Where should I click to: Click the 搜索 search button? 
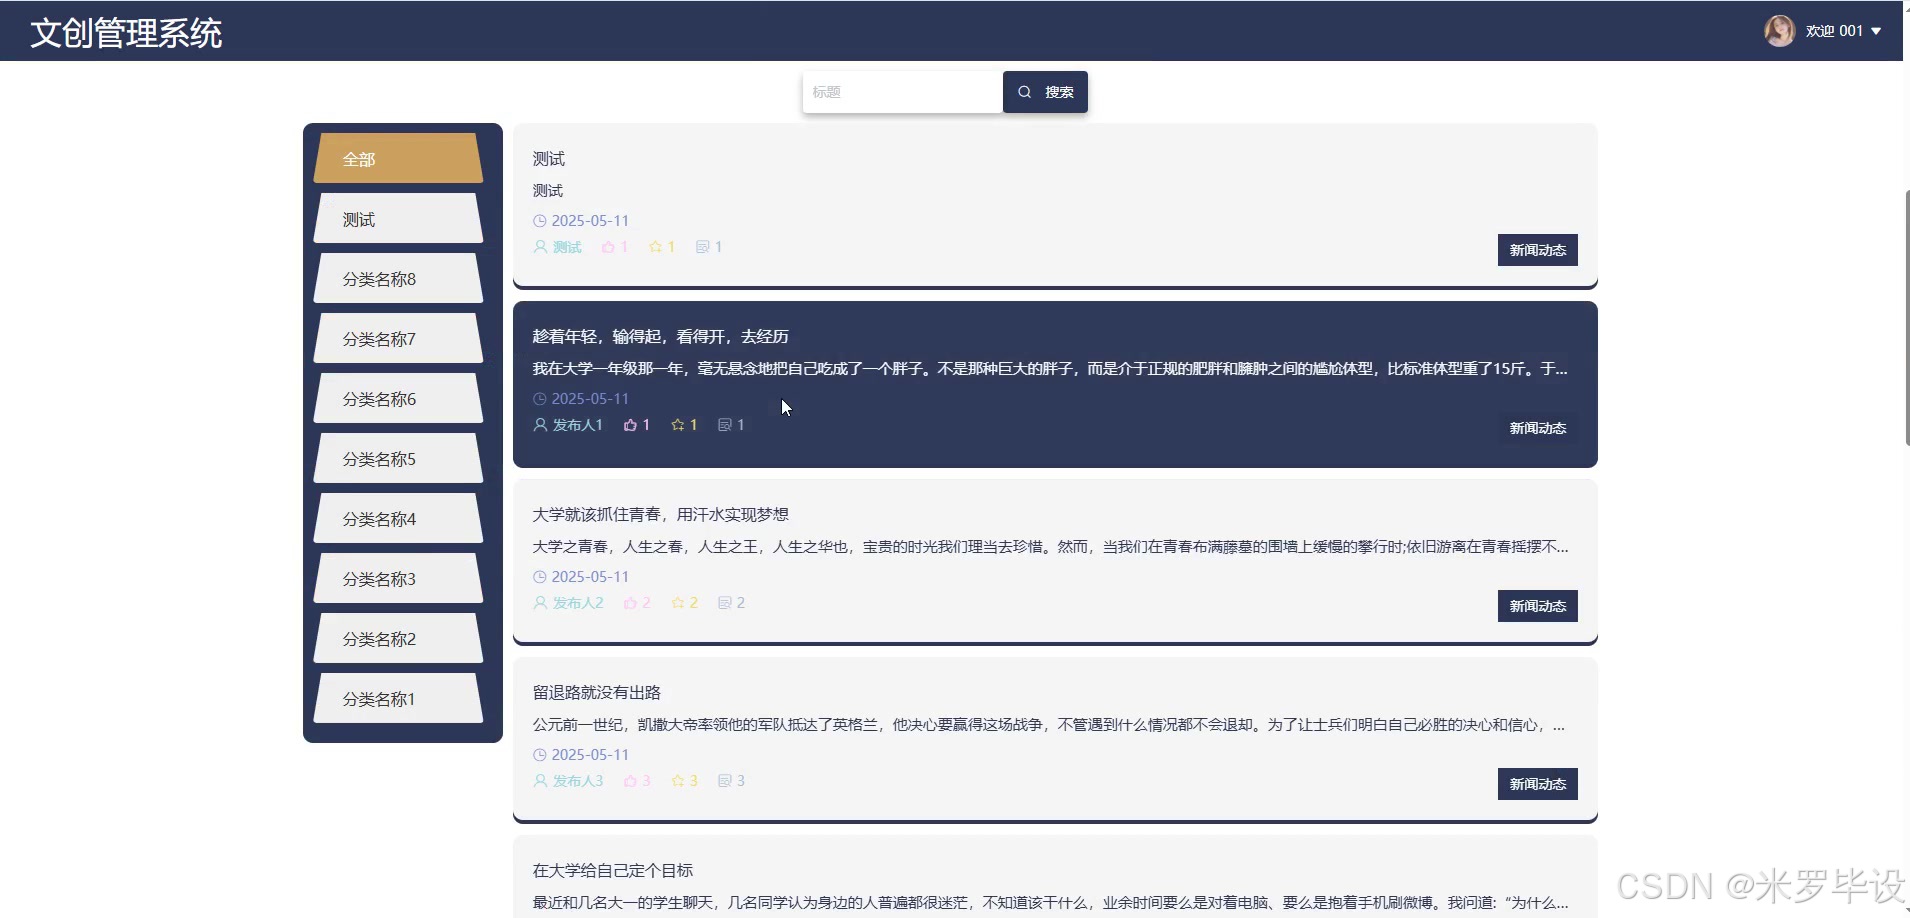[x=1045, y=92]
